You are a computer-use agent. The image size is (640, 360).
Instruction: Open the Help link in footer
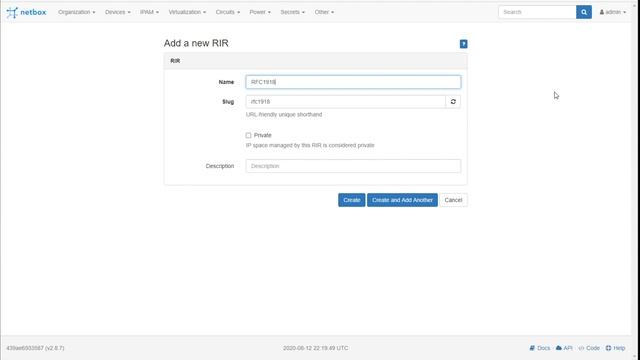pos(615,348)
